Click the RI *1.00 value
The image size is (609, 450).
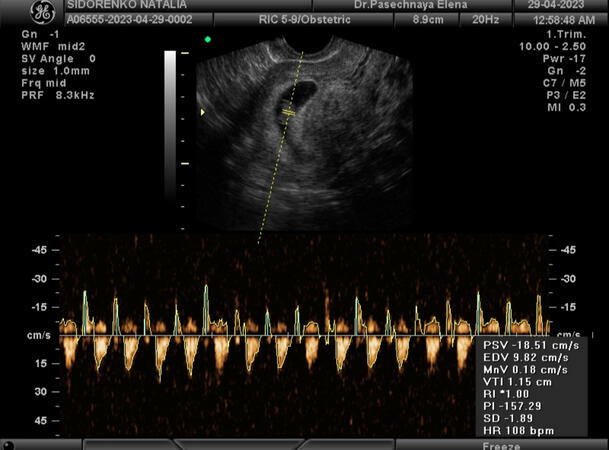[506, 394]
